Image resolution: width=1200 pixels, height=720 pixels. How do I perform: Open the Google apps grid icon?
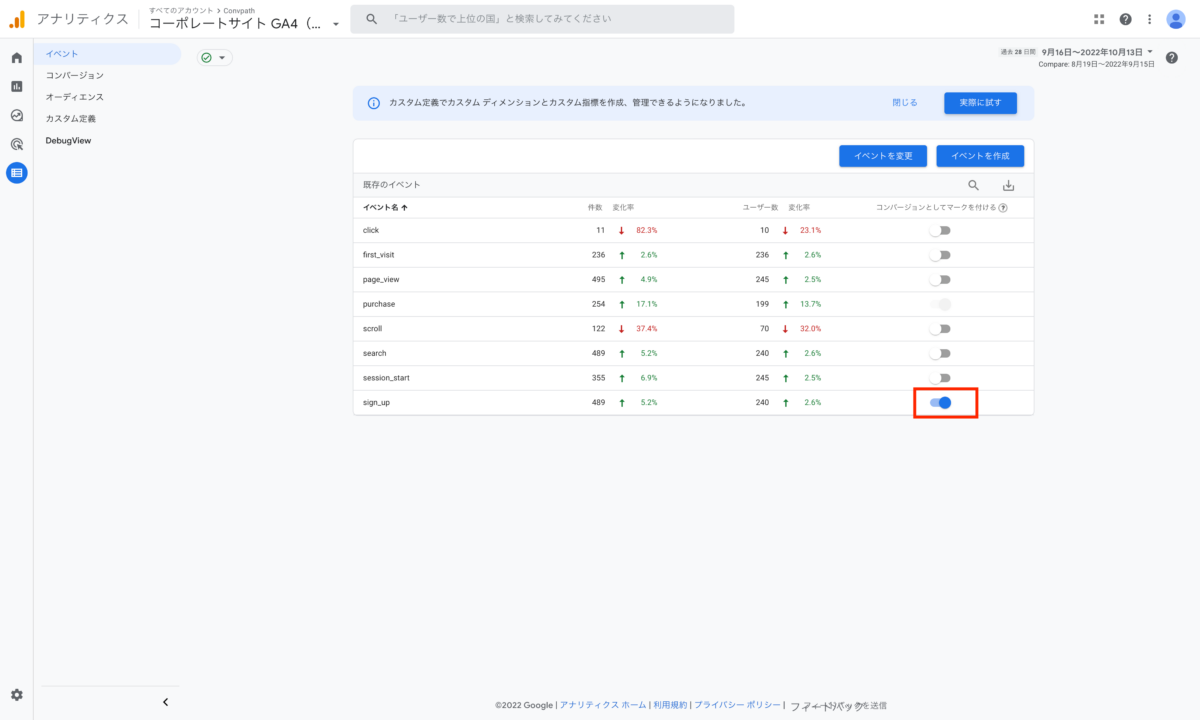pyautogui.click(x=1100, y=19)
